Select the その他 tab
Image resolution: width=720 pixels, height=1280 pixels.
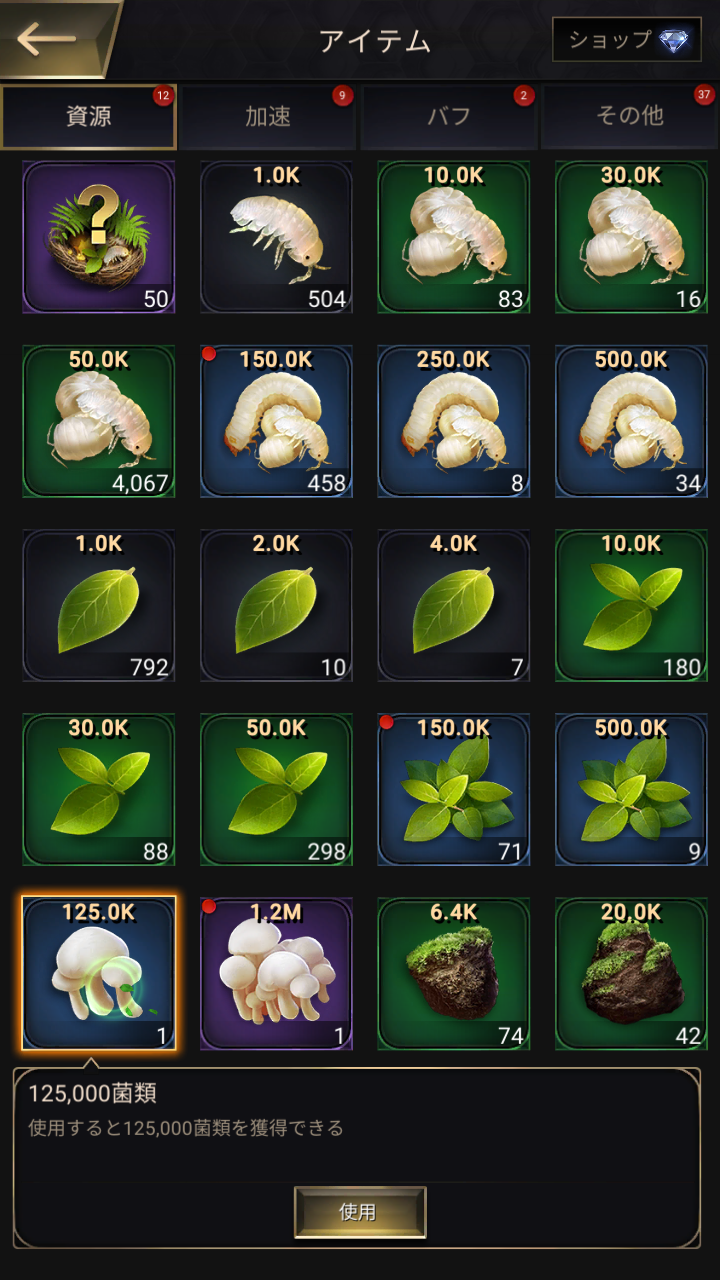[629, 117]
